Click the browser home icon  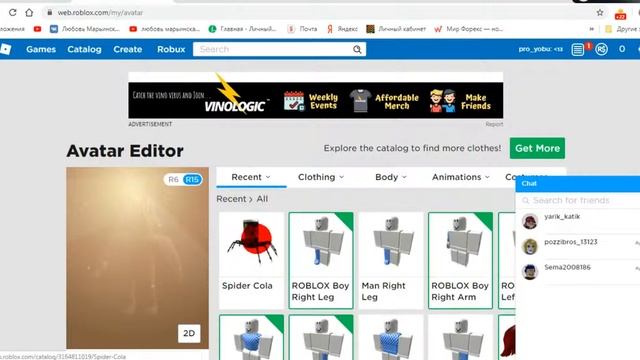tap(29, 13)
